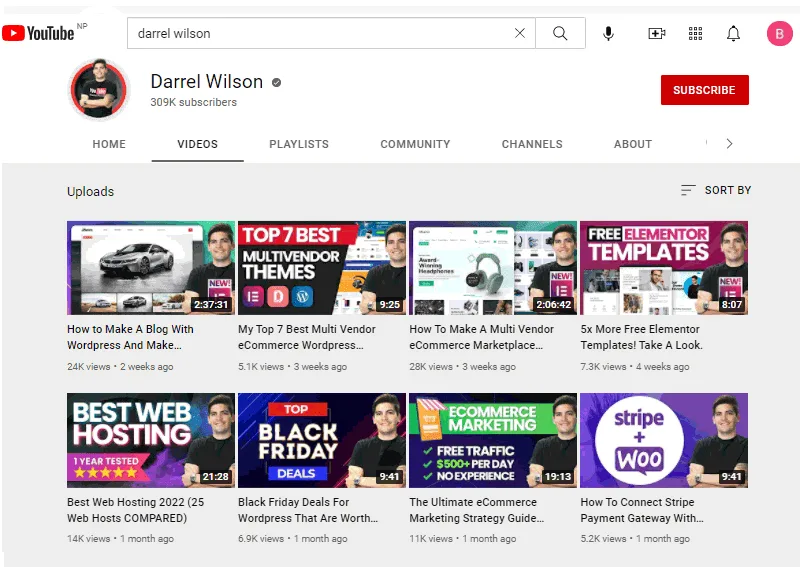This screenshot has width=800, height=567.
Task: Click title Best Web Hosting 2022
Action: (x=135, y=510)
